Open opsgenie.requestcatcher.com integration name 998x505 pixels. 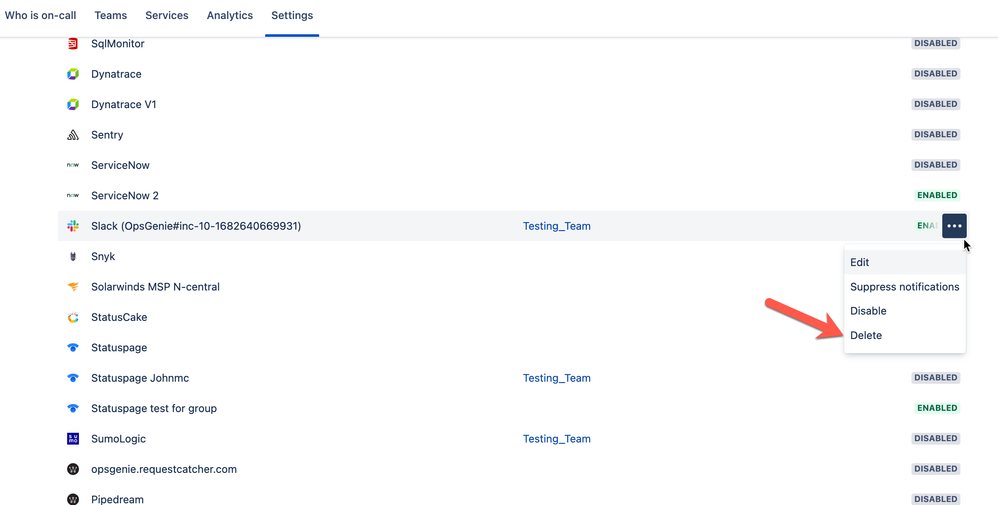click(x=164, y=469)
